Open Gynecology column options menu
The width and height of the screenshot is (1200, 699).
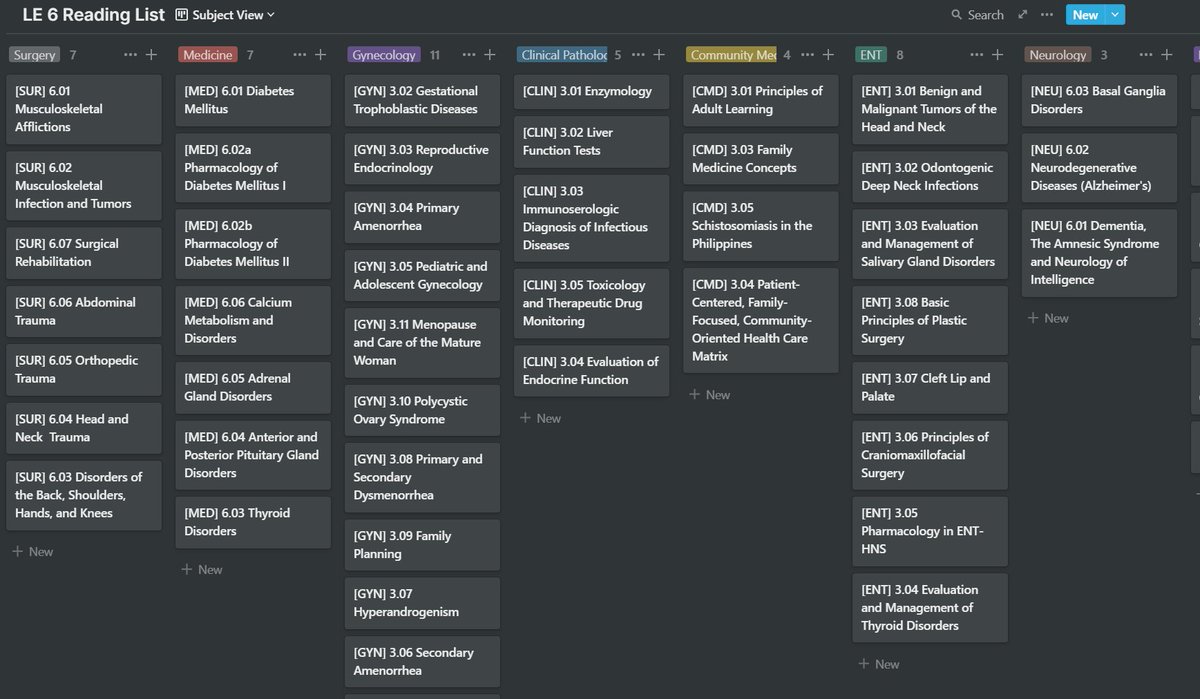tap(469, 55)
